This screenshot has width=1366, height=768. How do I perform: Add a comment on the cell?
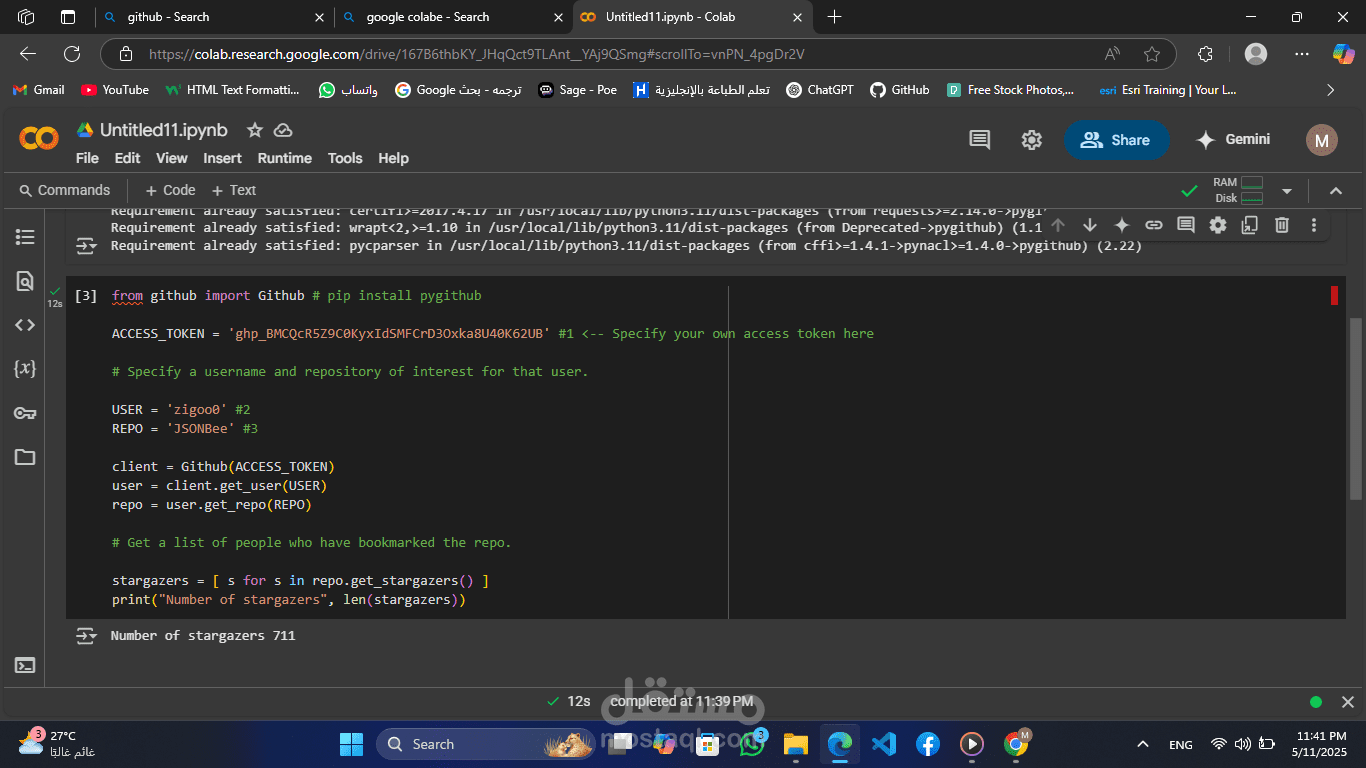coord(1186,225)
